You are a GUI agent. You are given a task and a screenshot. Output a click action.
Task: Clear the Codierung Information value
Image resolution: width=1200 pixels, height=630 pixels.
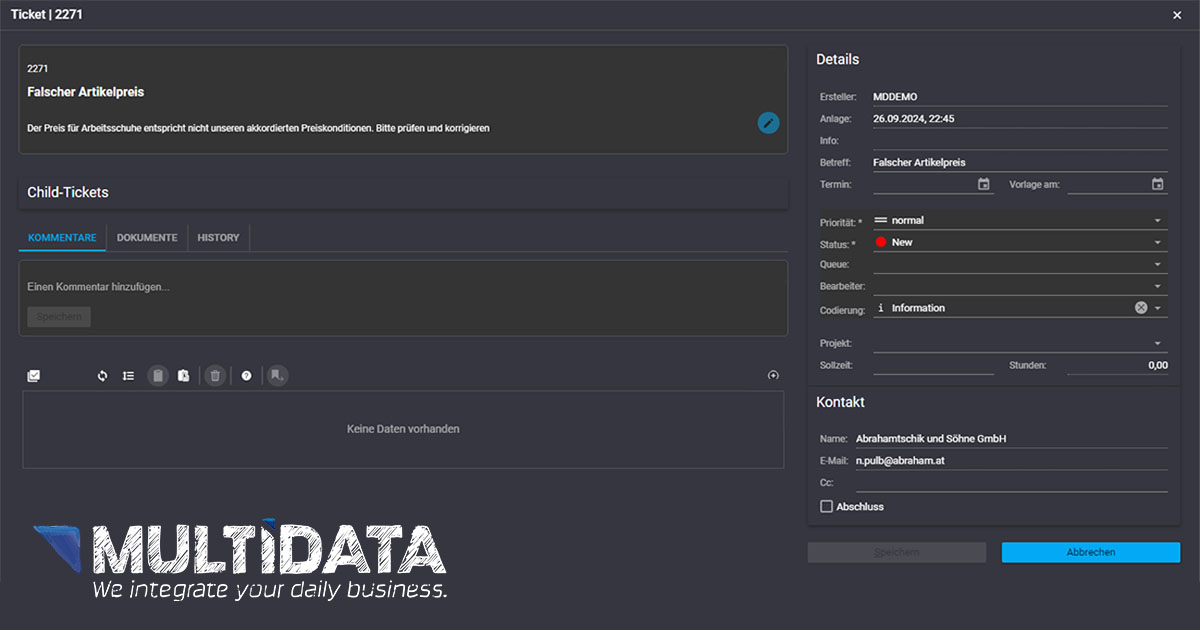tap(1141, 308)
